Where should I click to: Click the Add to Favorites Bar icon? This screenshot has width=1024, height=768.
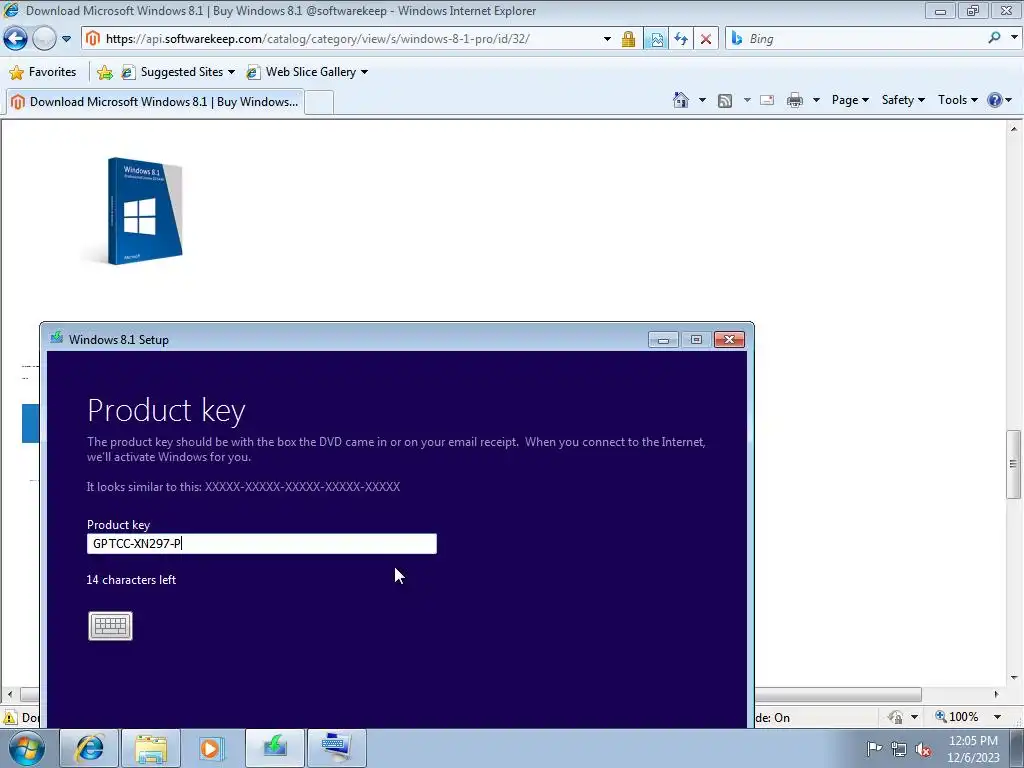[x=104, y=72]
